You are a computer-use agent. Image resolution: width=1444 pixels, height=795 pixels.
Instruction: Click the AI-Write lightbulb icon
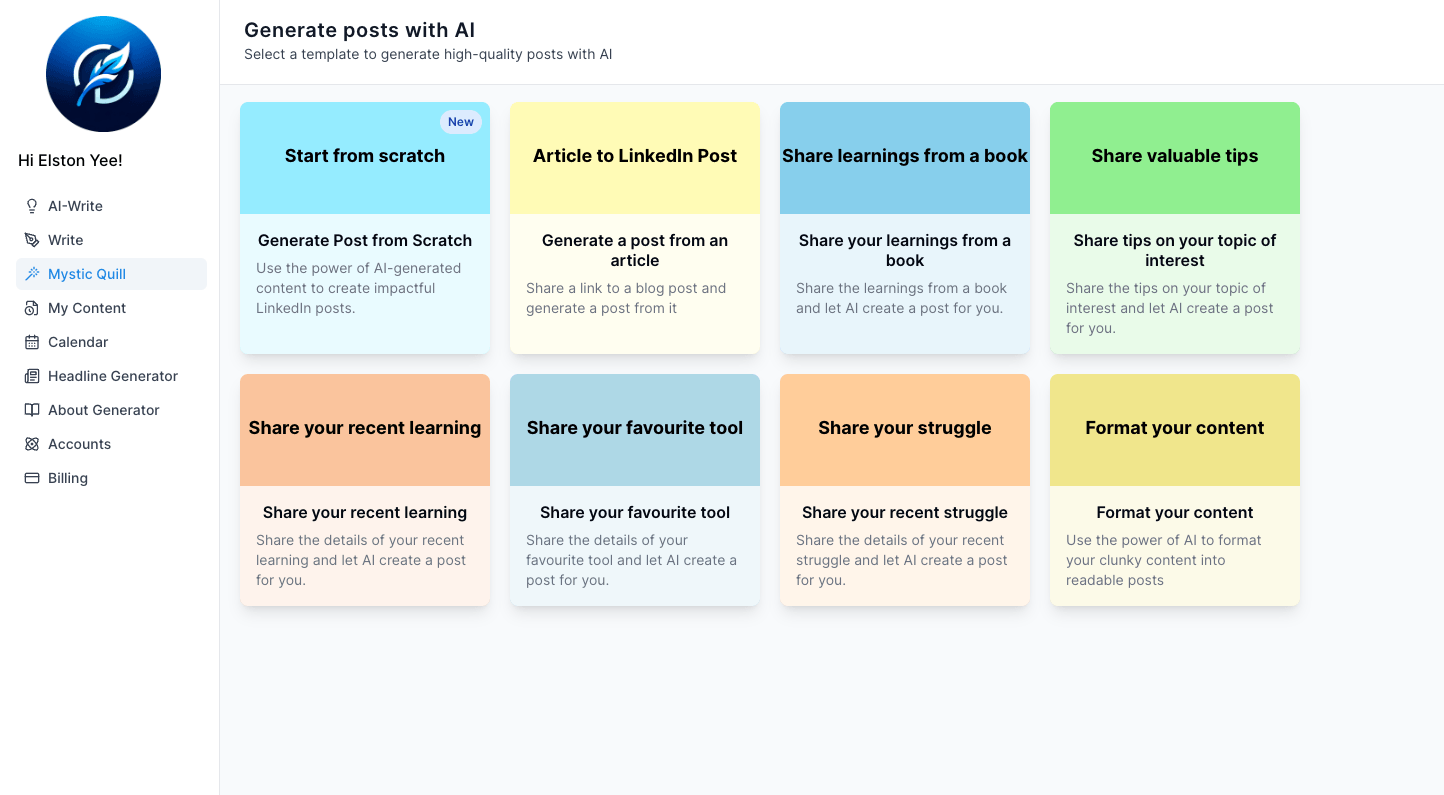point(32,206)
